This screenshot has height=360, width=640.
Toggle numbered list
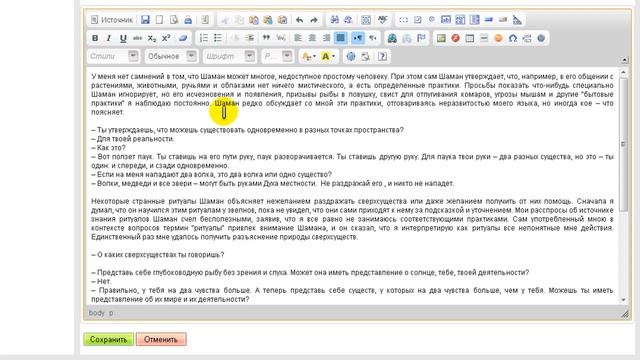coord(204,38)
